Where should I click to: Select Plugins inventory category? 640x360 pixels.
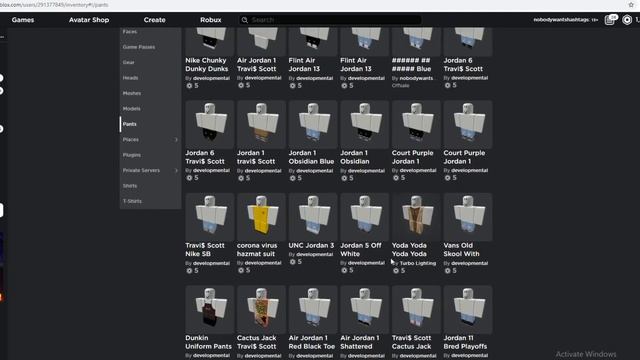click(x=131, y=155)
